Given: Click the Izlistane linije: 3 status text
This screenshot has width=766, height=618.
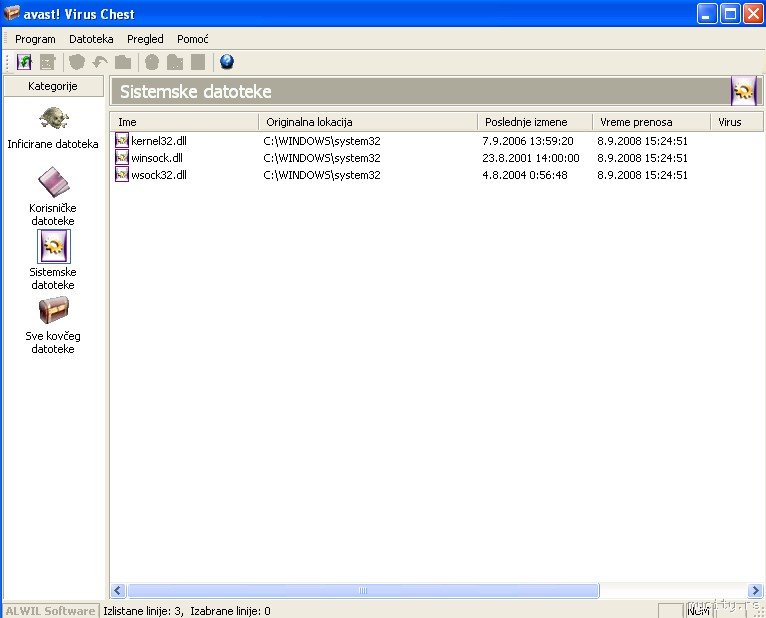Looking at the screenshot, I should click(x=143, y=611).
